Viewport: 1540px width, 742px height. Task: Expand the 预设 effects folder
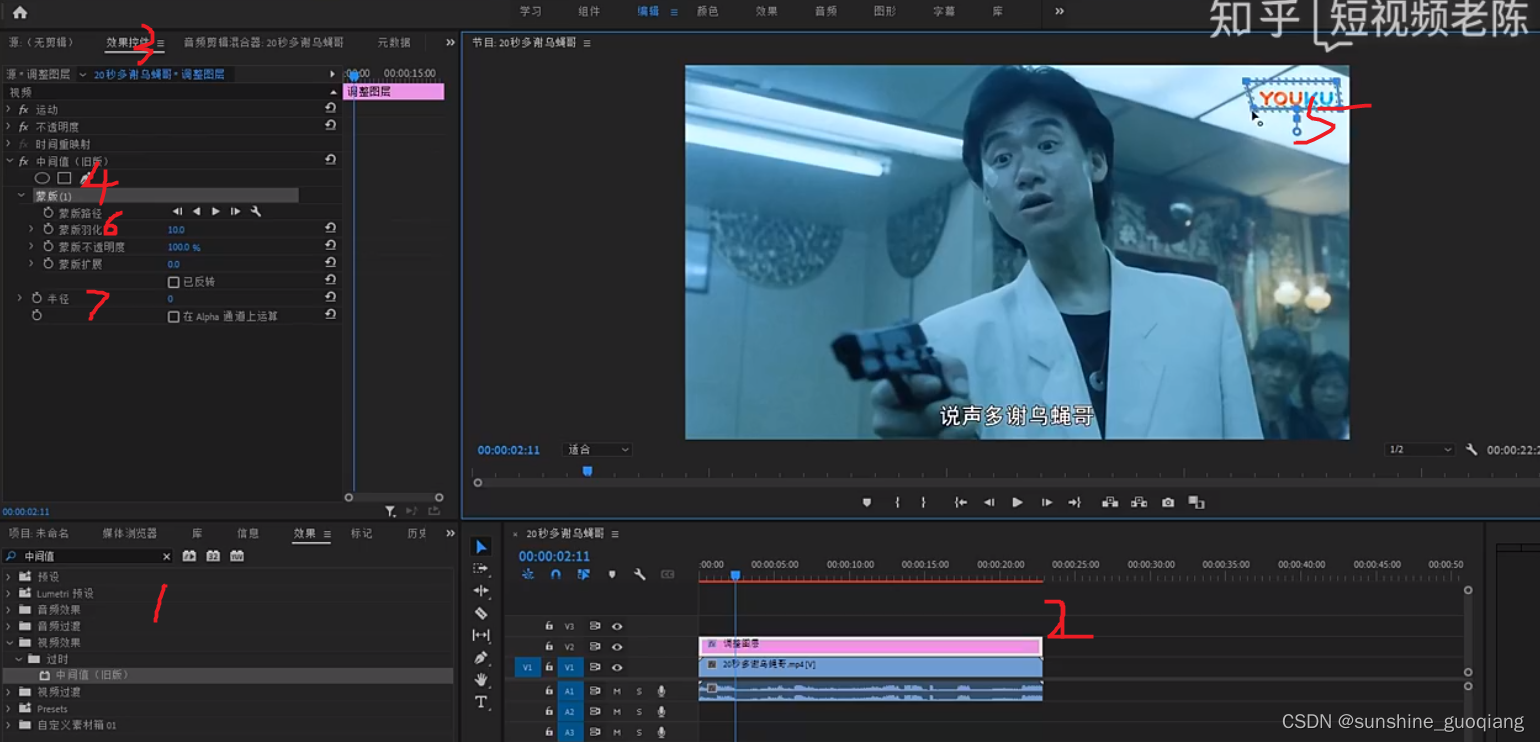point(9,577)
